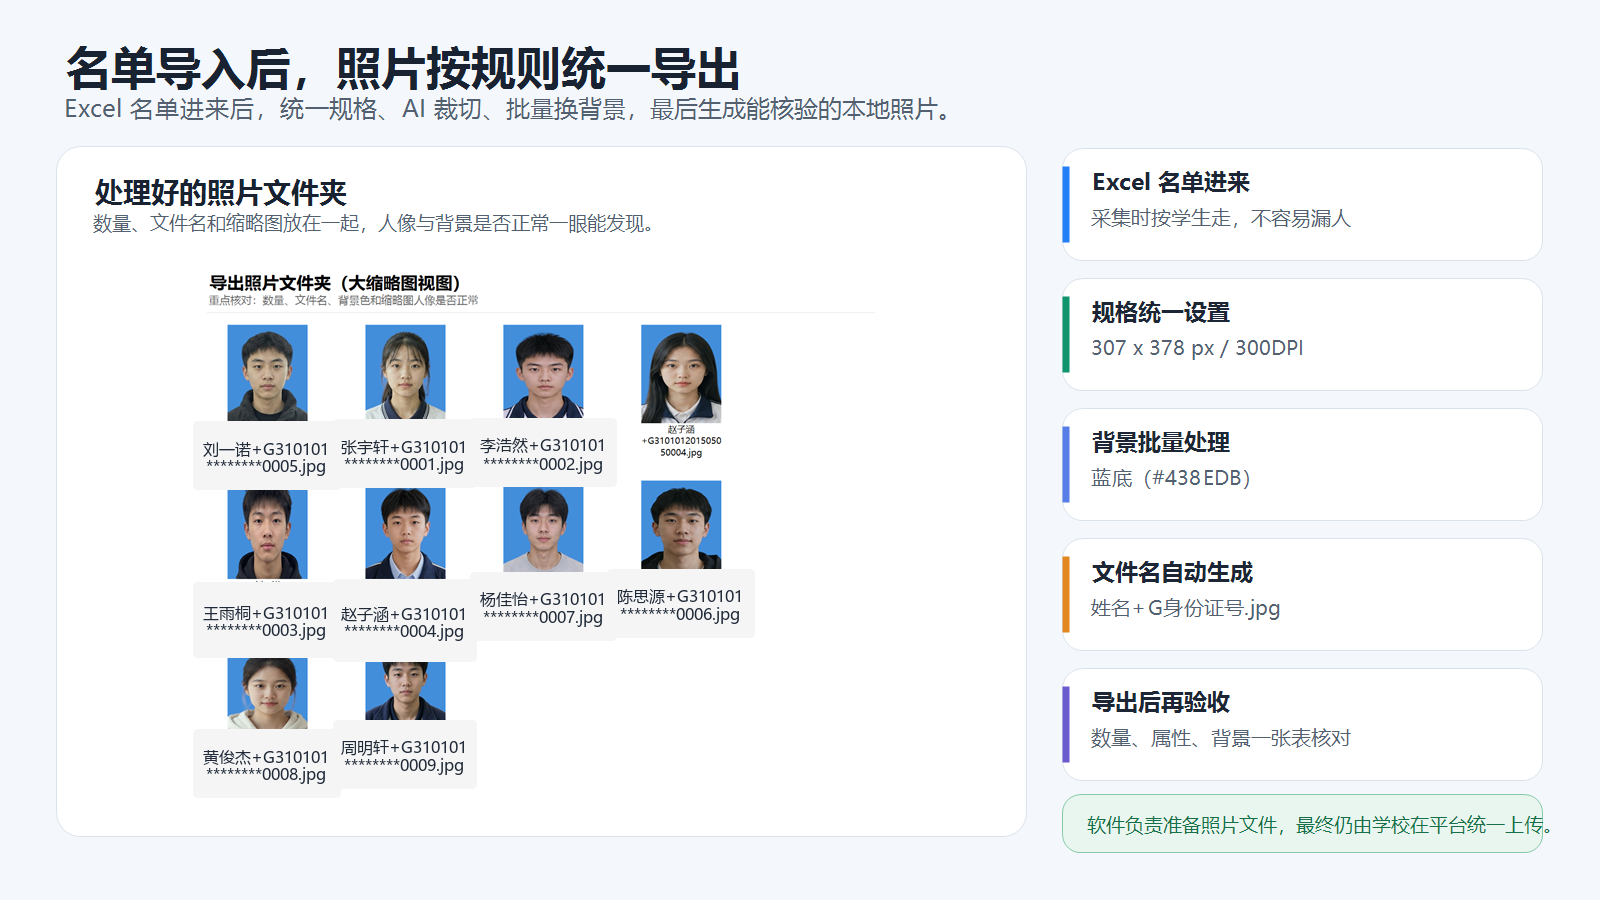Click the small label 赵子涵 +G3101012015050 50004.jpg
This screenshot has width=1600, height=900.
tap(681, 441)
